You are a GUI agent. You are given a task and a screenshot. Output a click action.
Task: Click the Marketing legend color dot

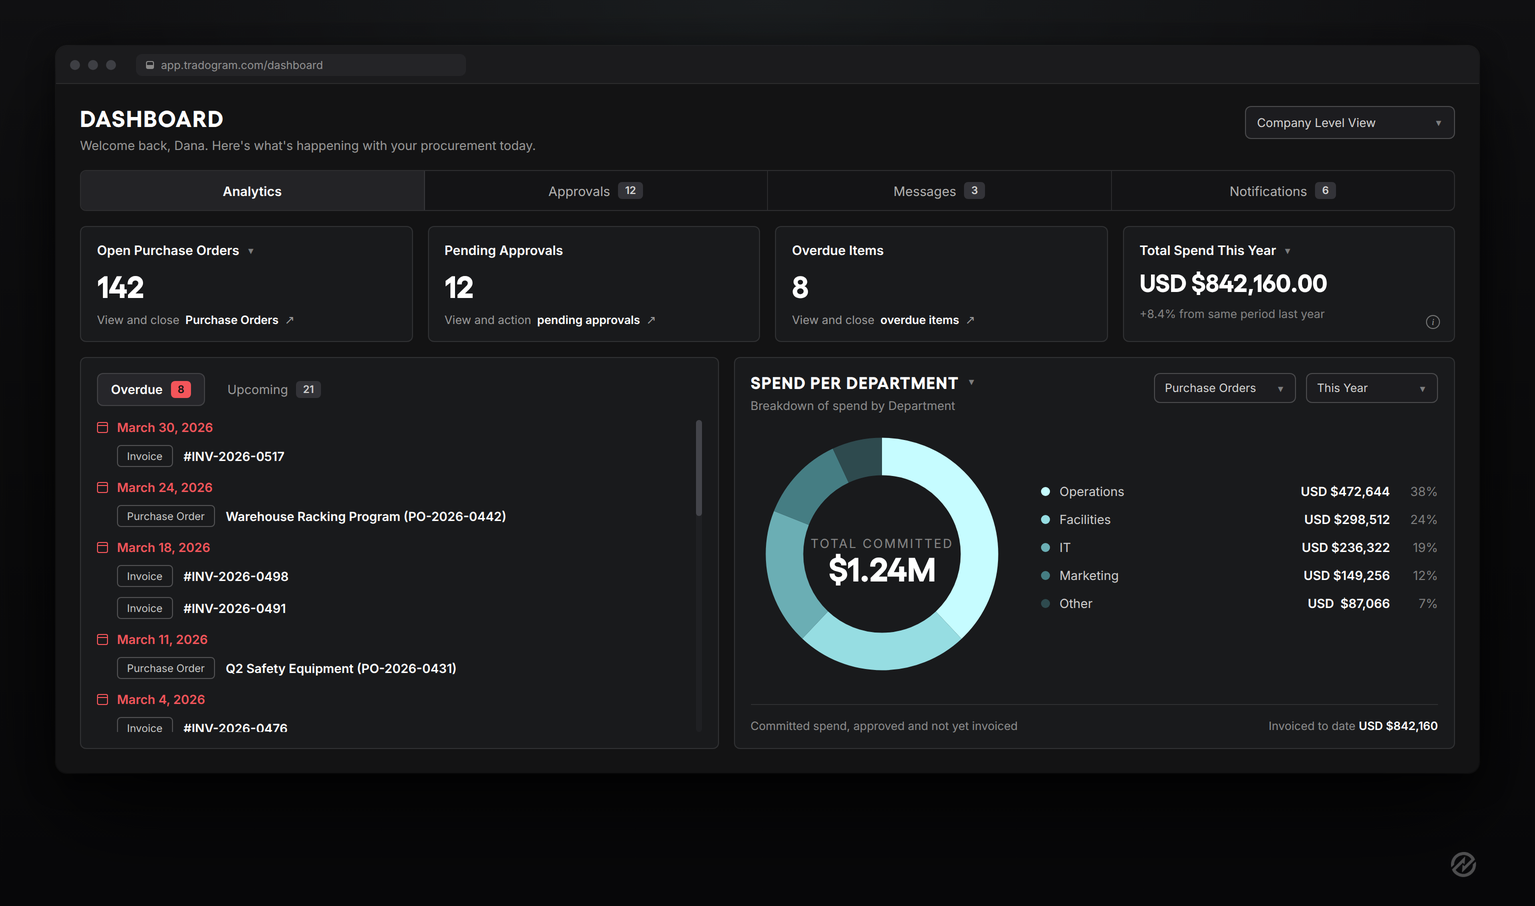point(1045,575)
